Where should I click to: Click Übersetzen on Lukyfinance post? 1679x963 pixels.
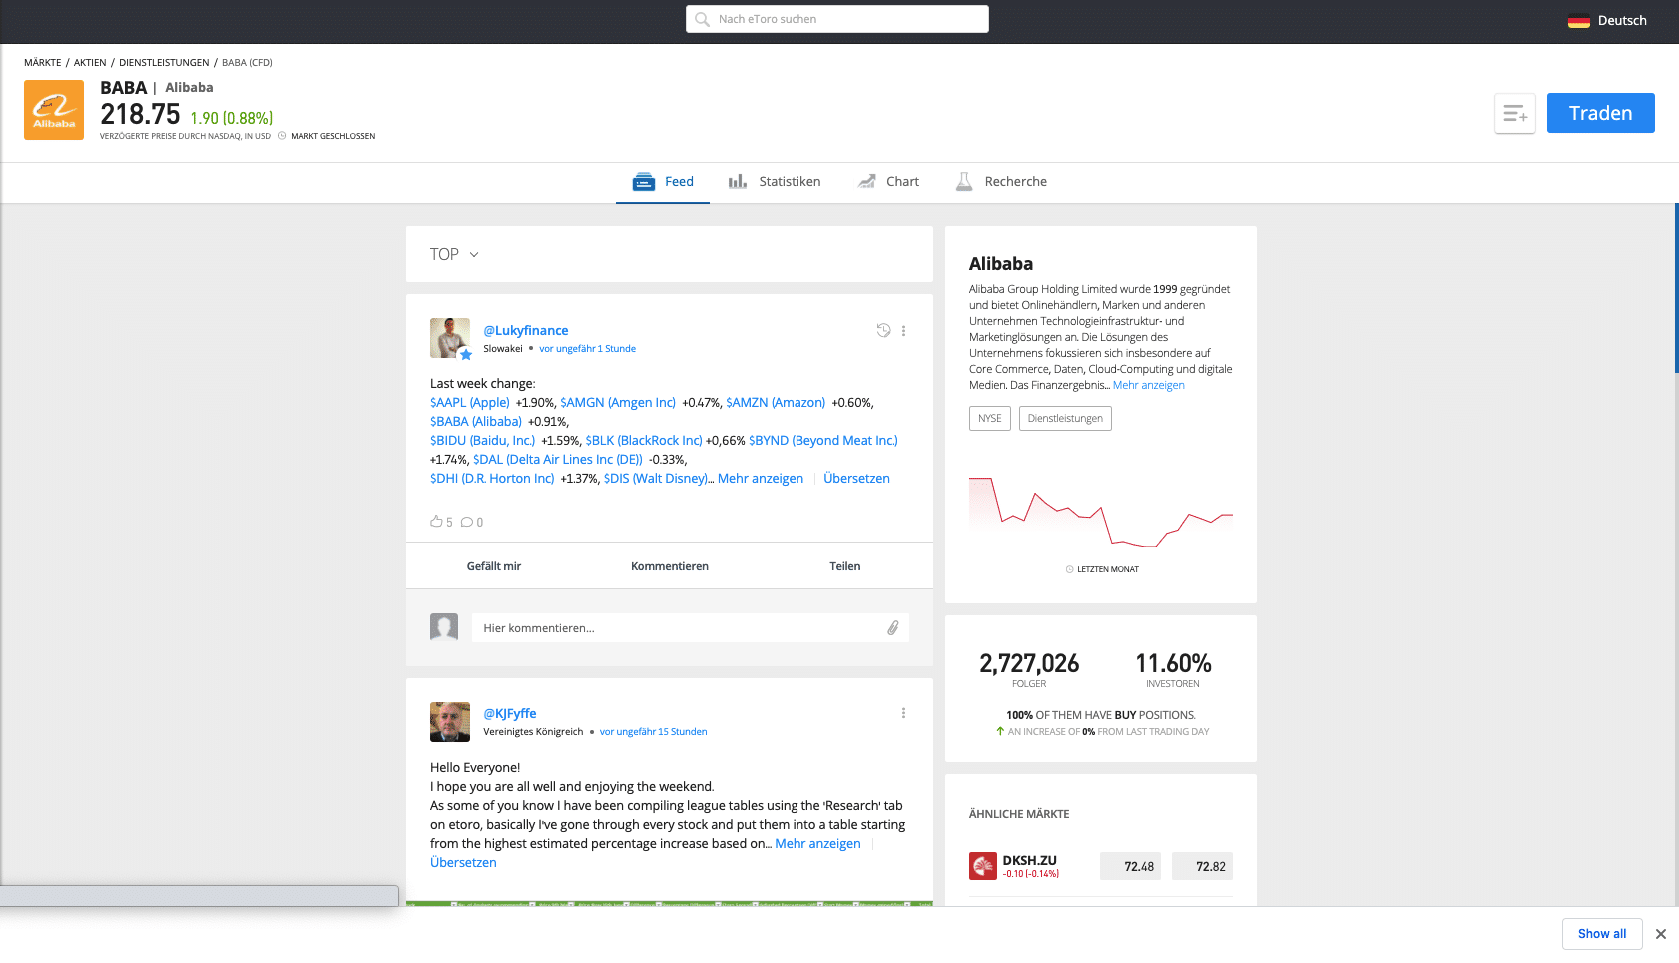856,478
